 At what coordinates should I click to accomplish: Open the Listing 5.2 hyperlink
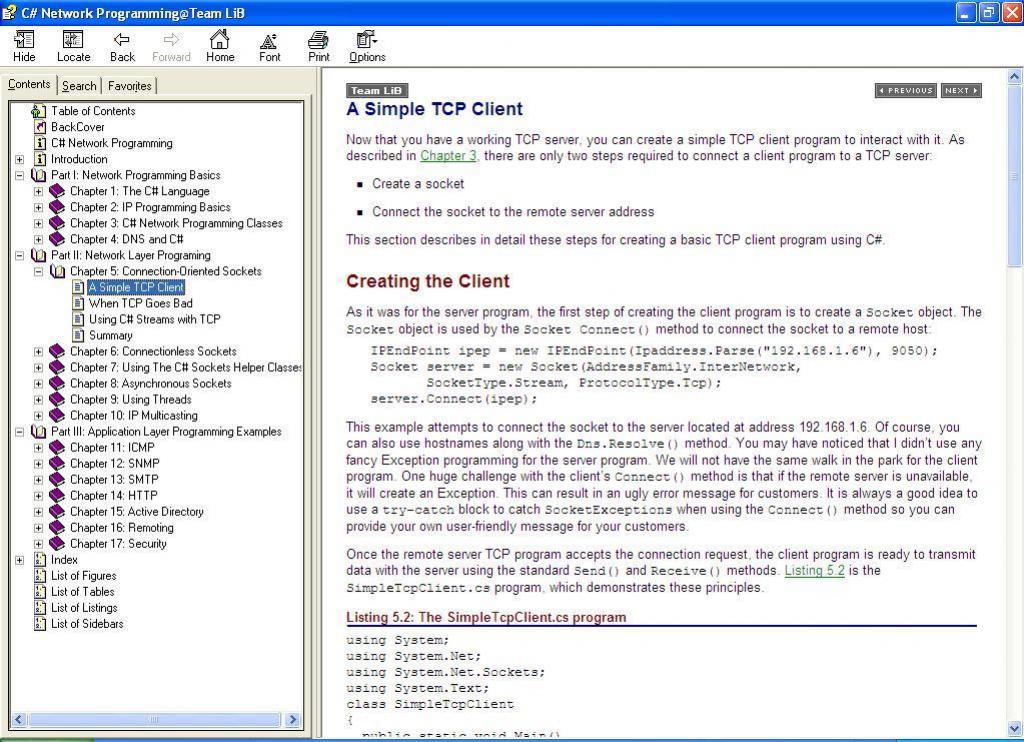pyautogui.click(x=814, y=570)
